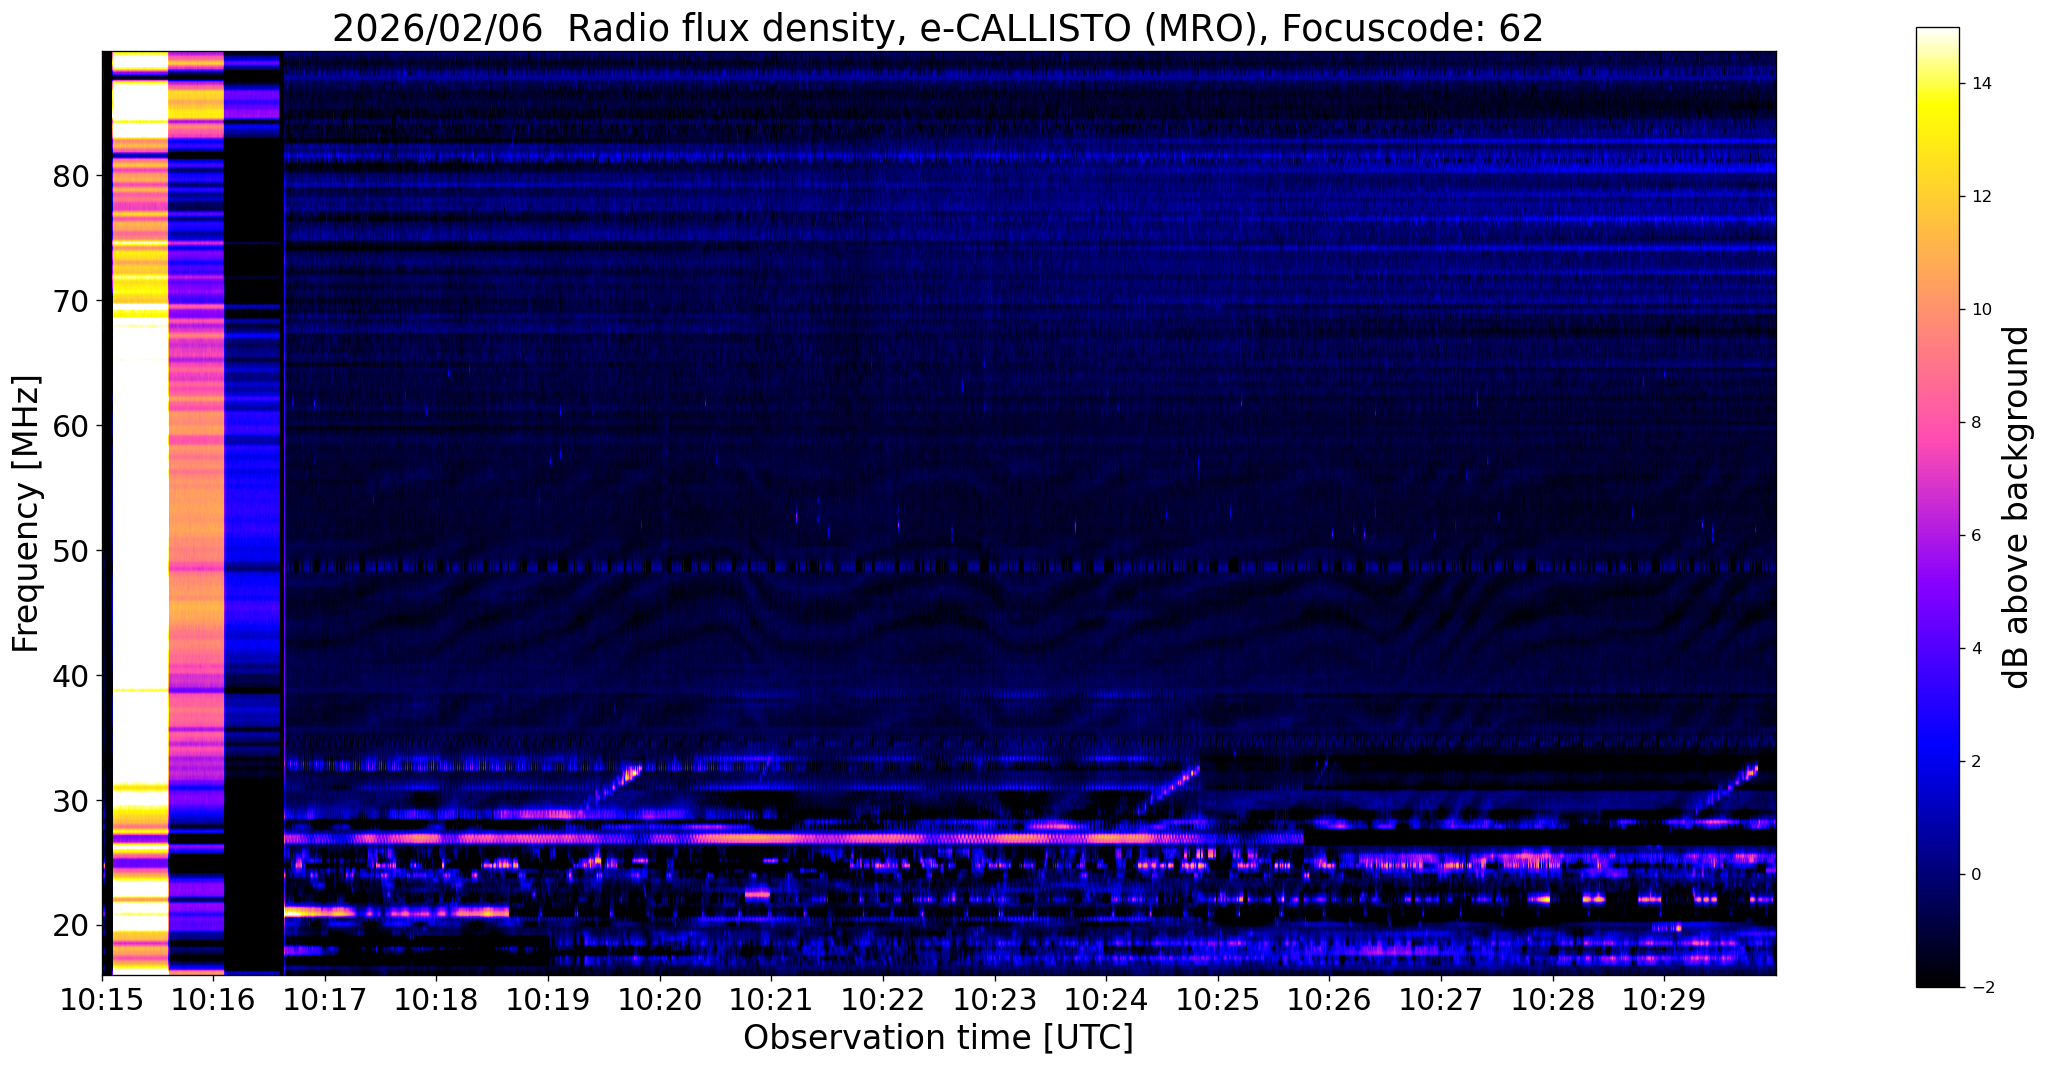This screenshot has width=2047, height=1067.
Task: Click the 80 MHz frequency tick label
Action: [x=70, y=177]
